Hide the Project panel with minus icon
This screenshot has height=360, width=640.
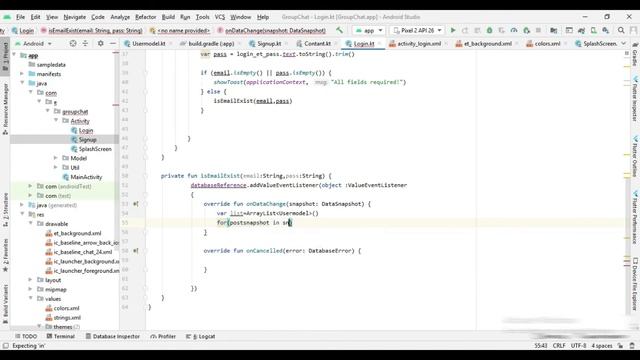click(113, 43)
